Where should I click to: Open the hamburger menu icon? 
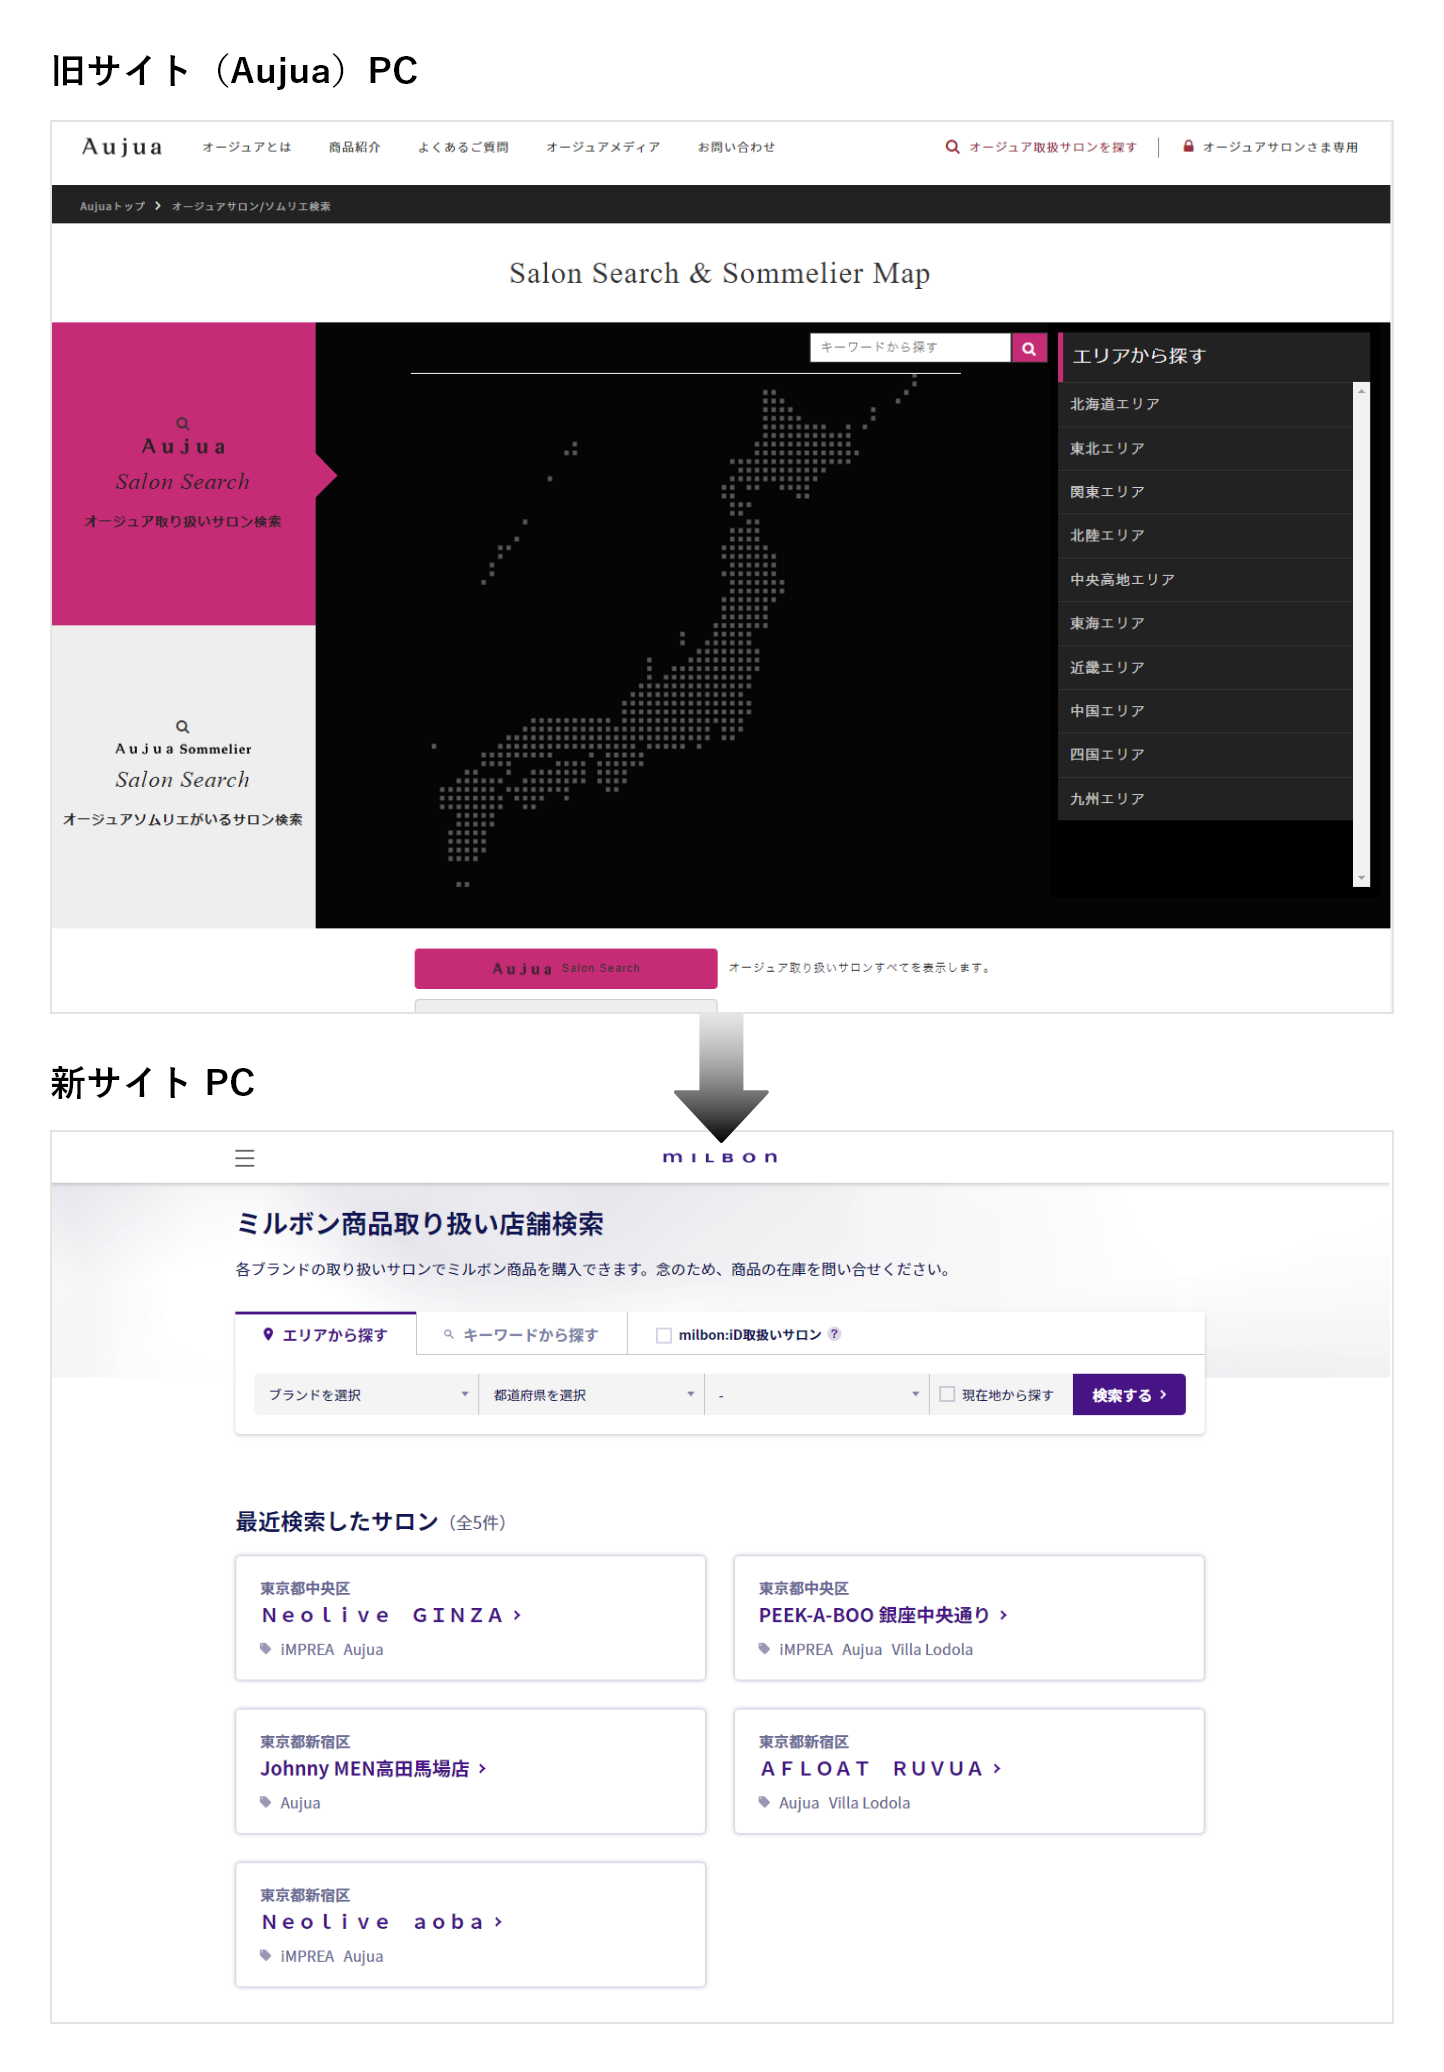pos(245,1158)
